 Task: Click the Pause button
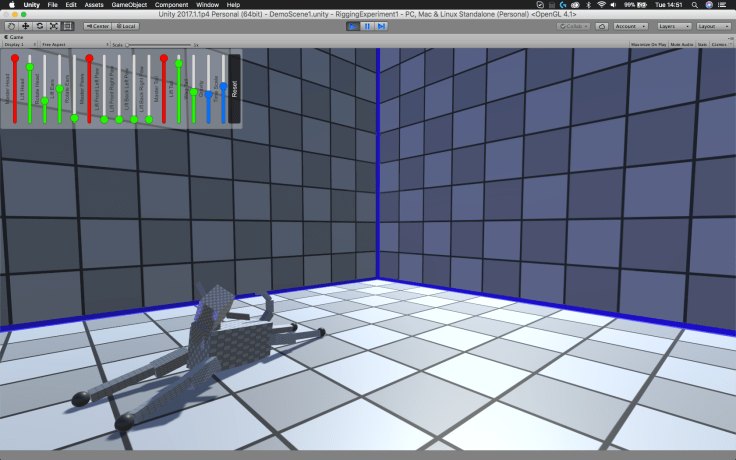click(367, 25)
